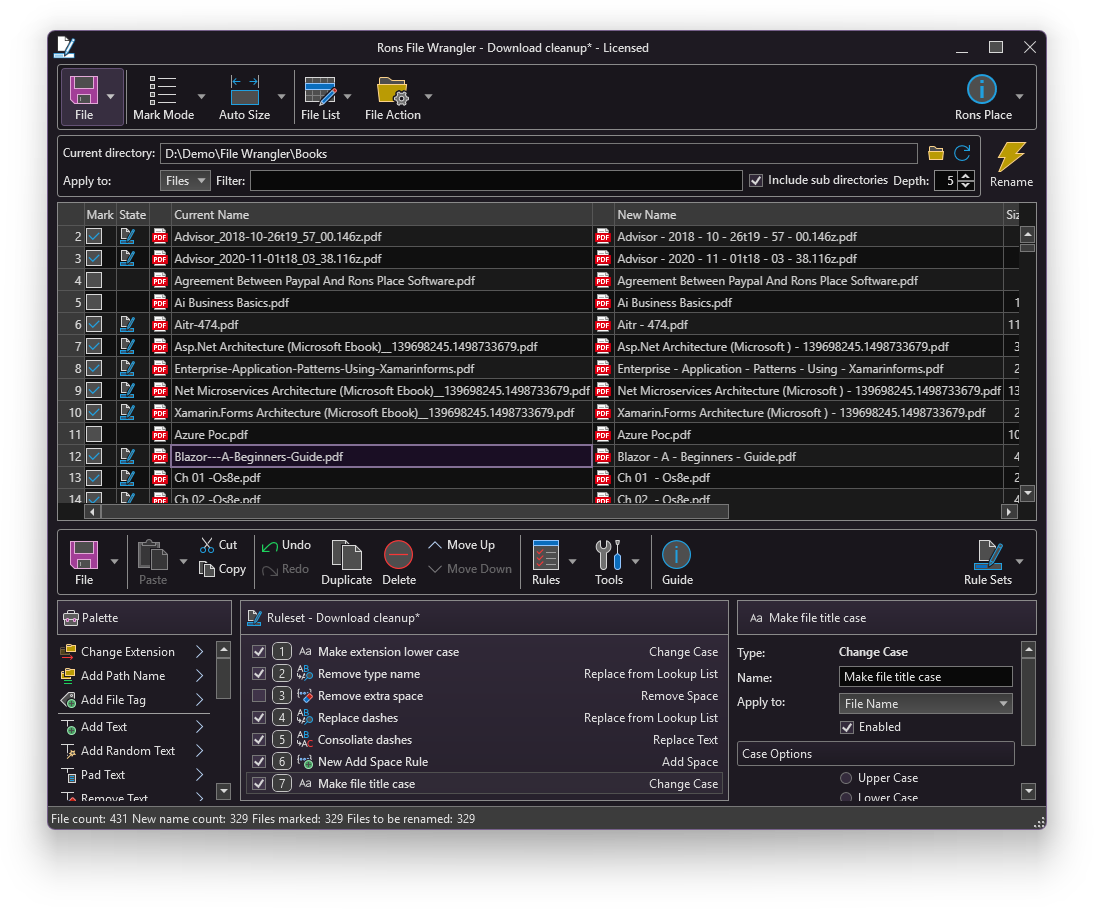The image size is (1094, 909).
Task: Unmark Blazor---A-Beginners-Guide.pdf checkbox
Action: 94,456
